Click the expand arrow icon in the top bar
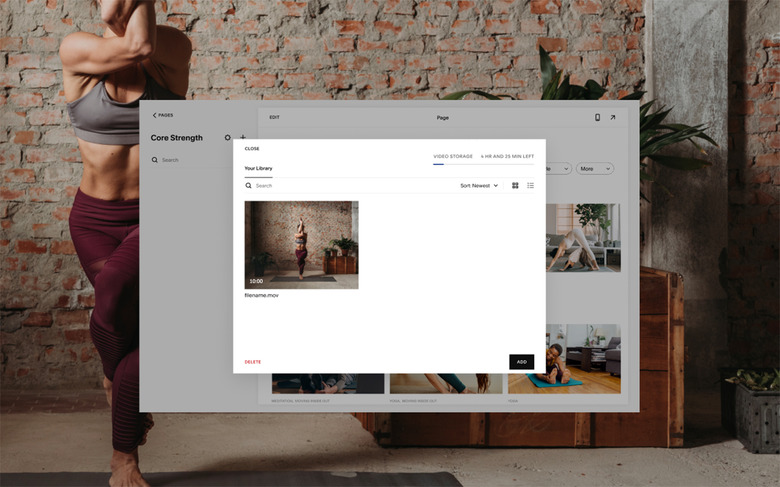 click(613, 117)
